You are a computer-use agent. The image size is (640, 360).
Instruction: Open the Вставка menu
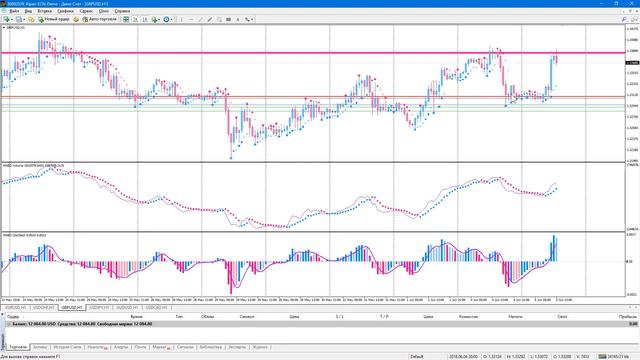click(44, 11)
